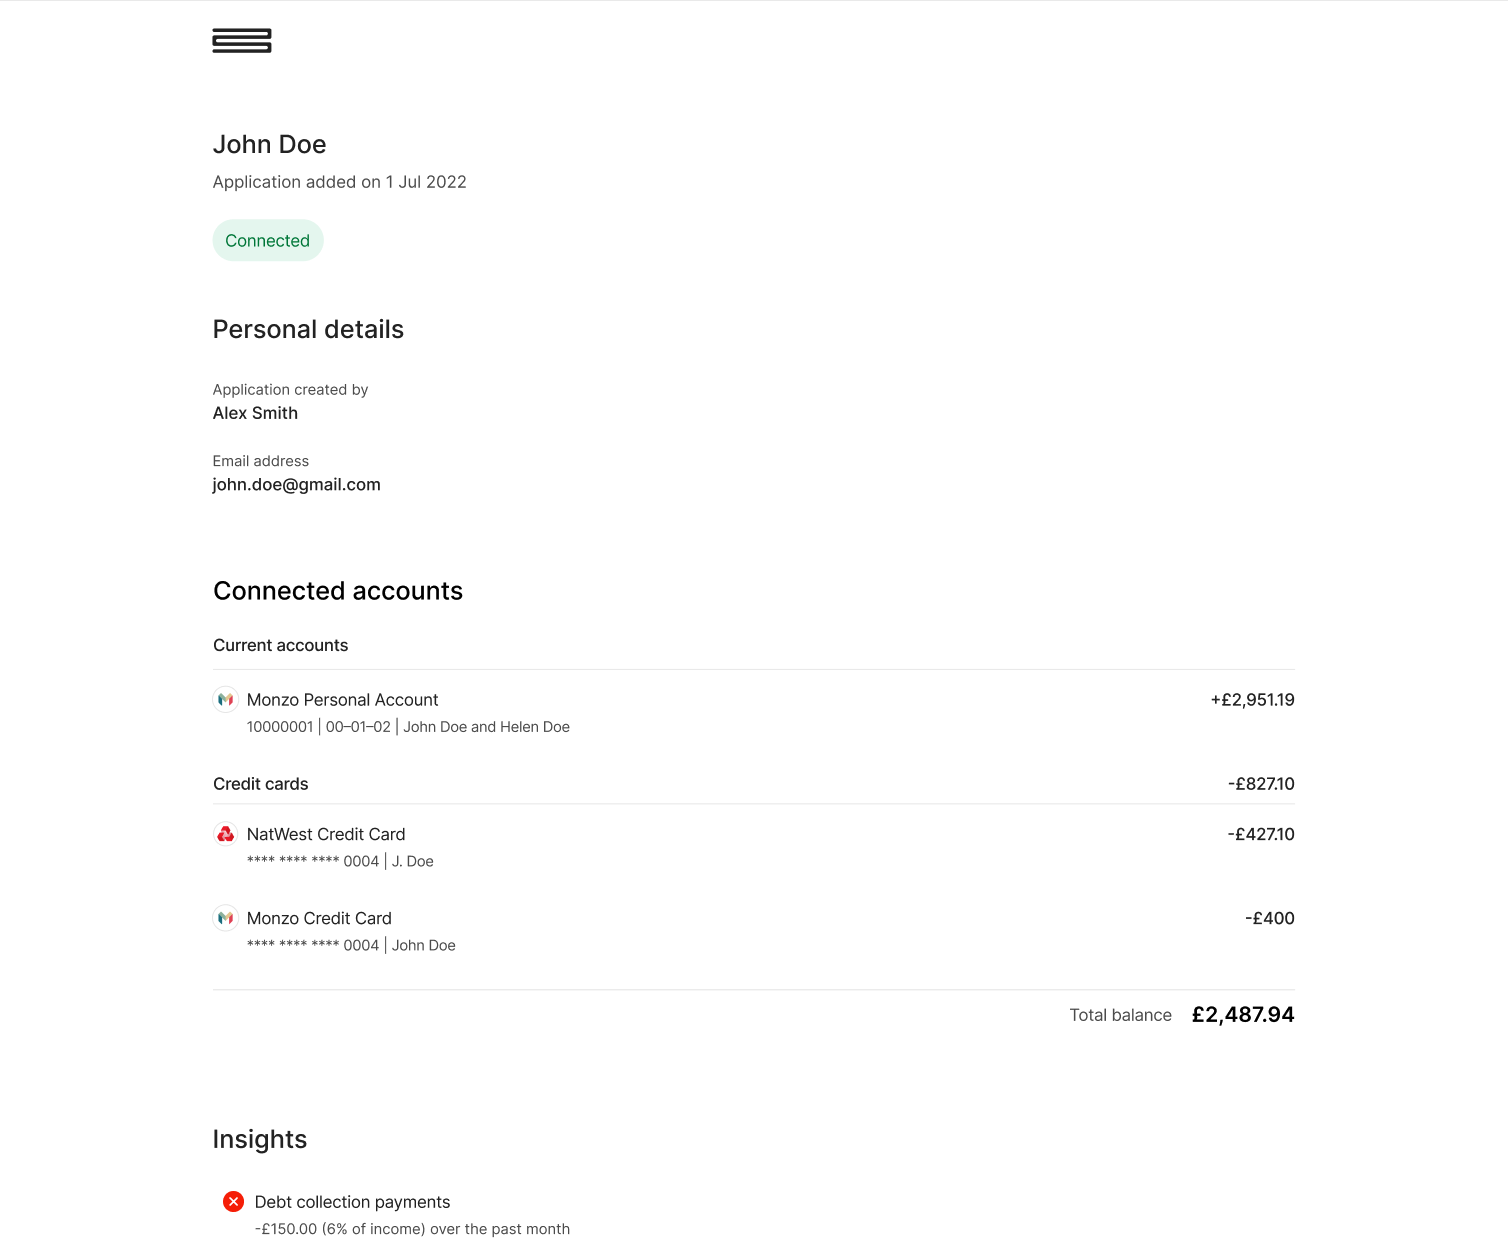This screenshot has width=1508, height=1245.
Task: Open the Monzo Personal Account row
Action: (x=754, y=712)
